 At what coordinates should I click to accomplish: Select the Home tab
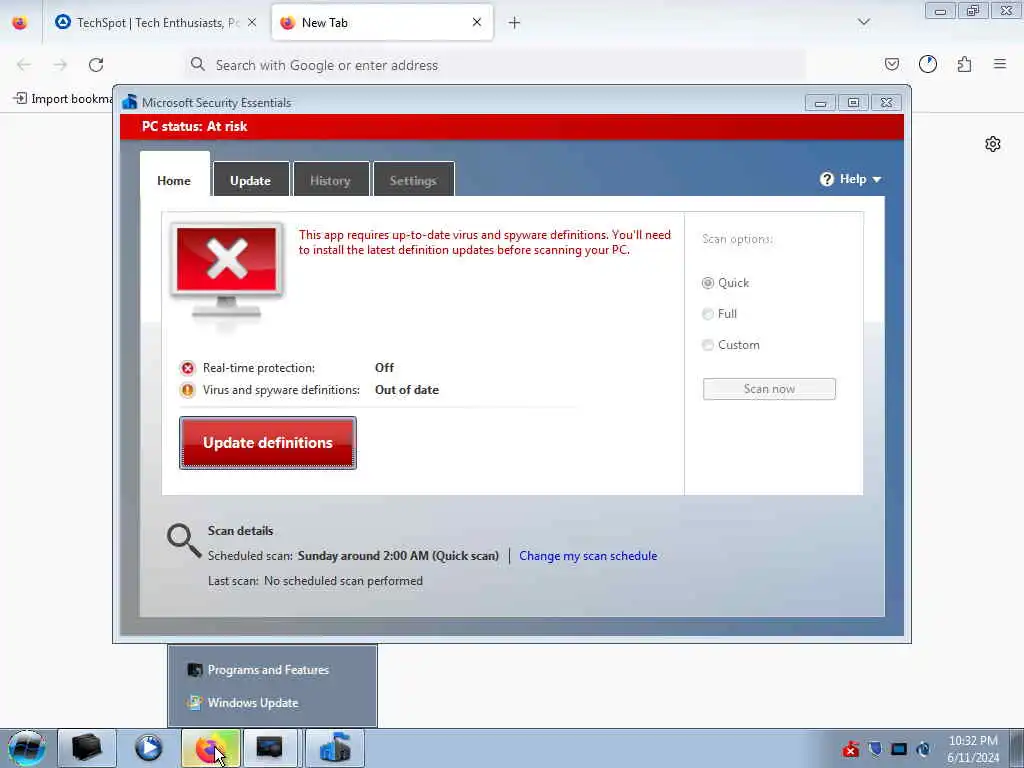coord(174,180)
